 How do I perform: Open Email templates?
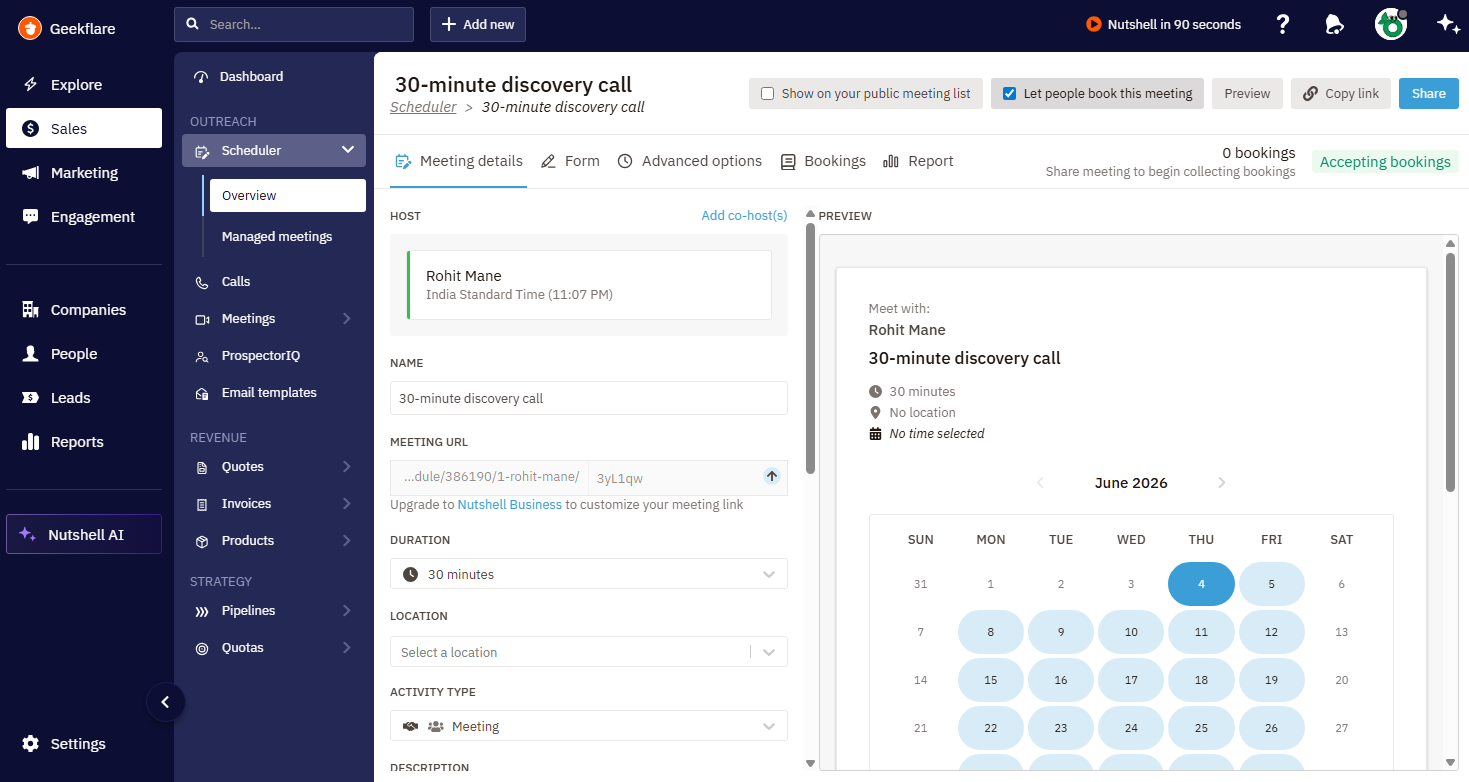(269, 393)
